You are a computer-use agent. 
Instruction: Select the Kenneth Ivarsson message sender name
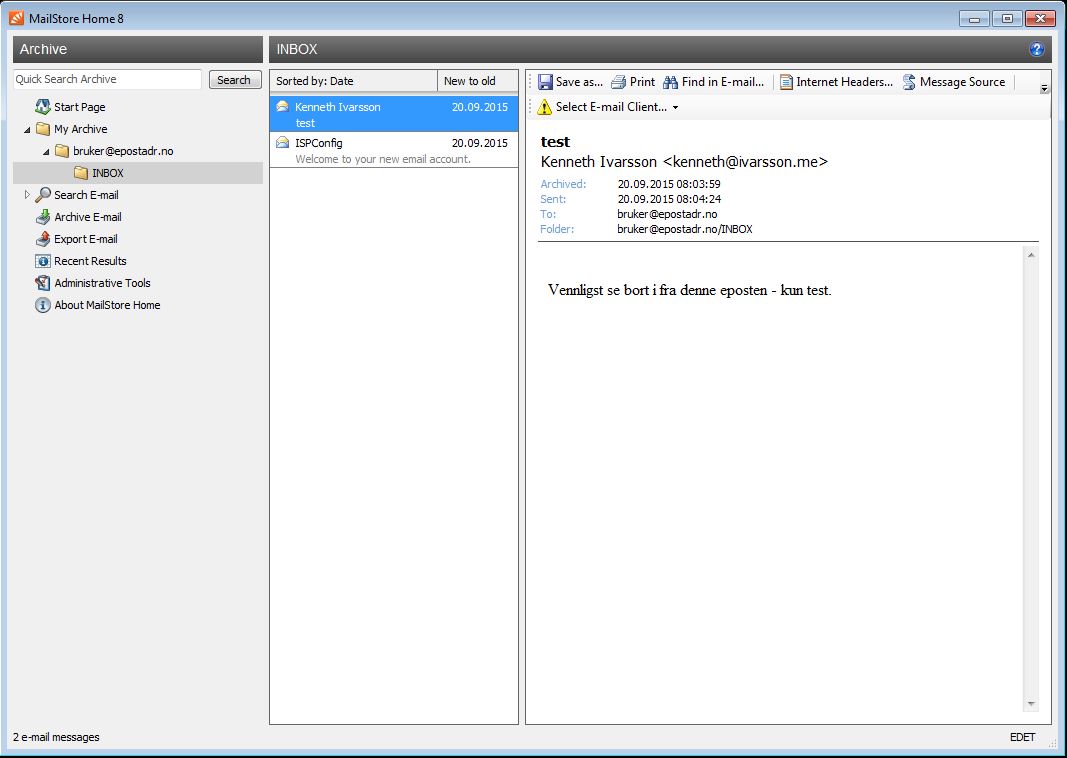[x=338, y=107]
